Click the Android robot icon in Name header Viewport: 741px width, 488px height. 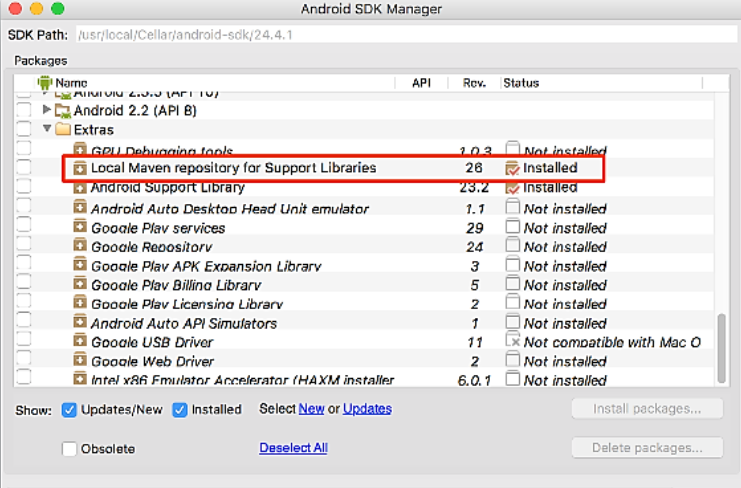click(45, 83)
